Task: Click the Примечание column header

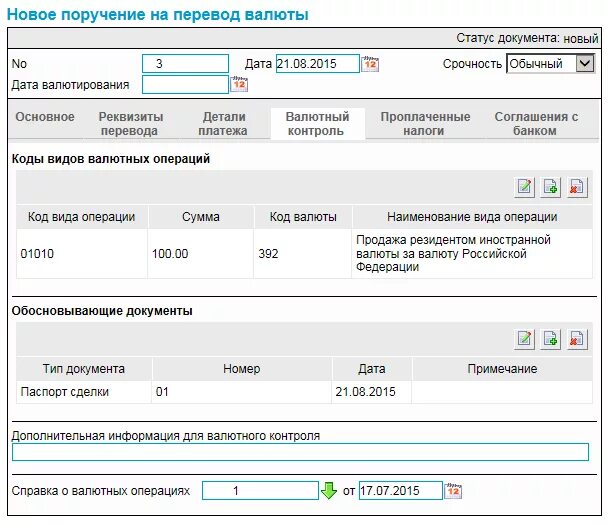Action: [x=502, y=369]
